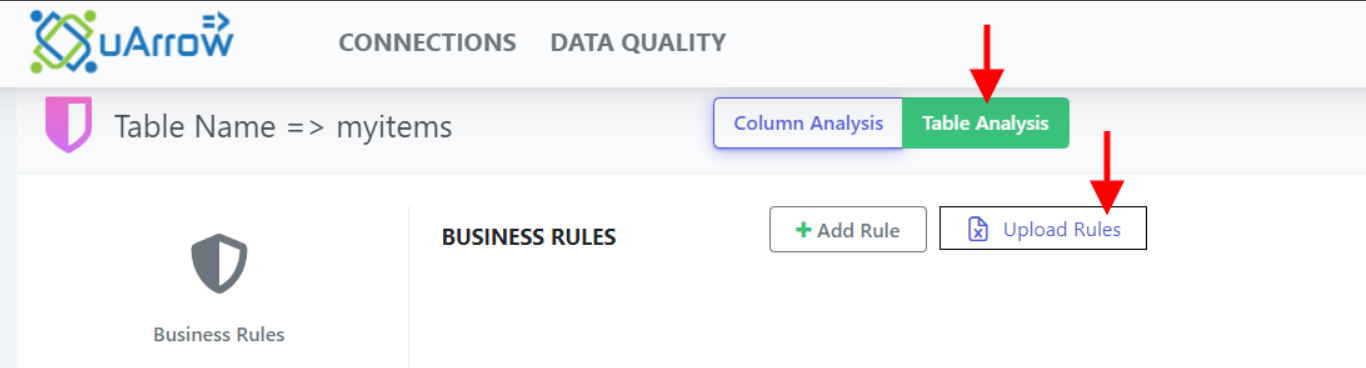Click the Upload Rules button
The image size is (1366, 368).
coord(1043,230)
